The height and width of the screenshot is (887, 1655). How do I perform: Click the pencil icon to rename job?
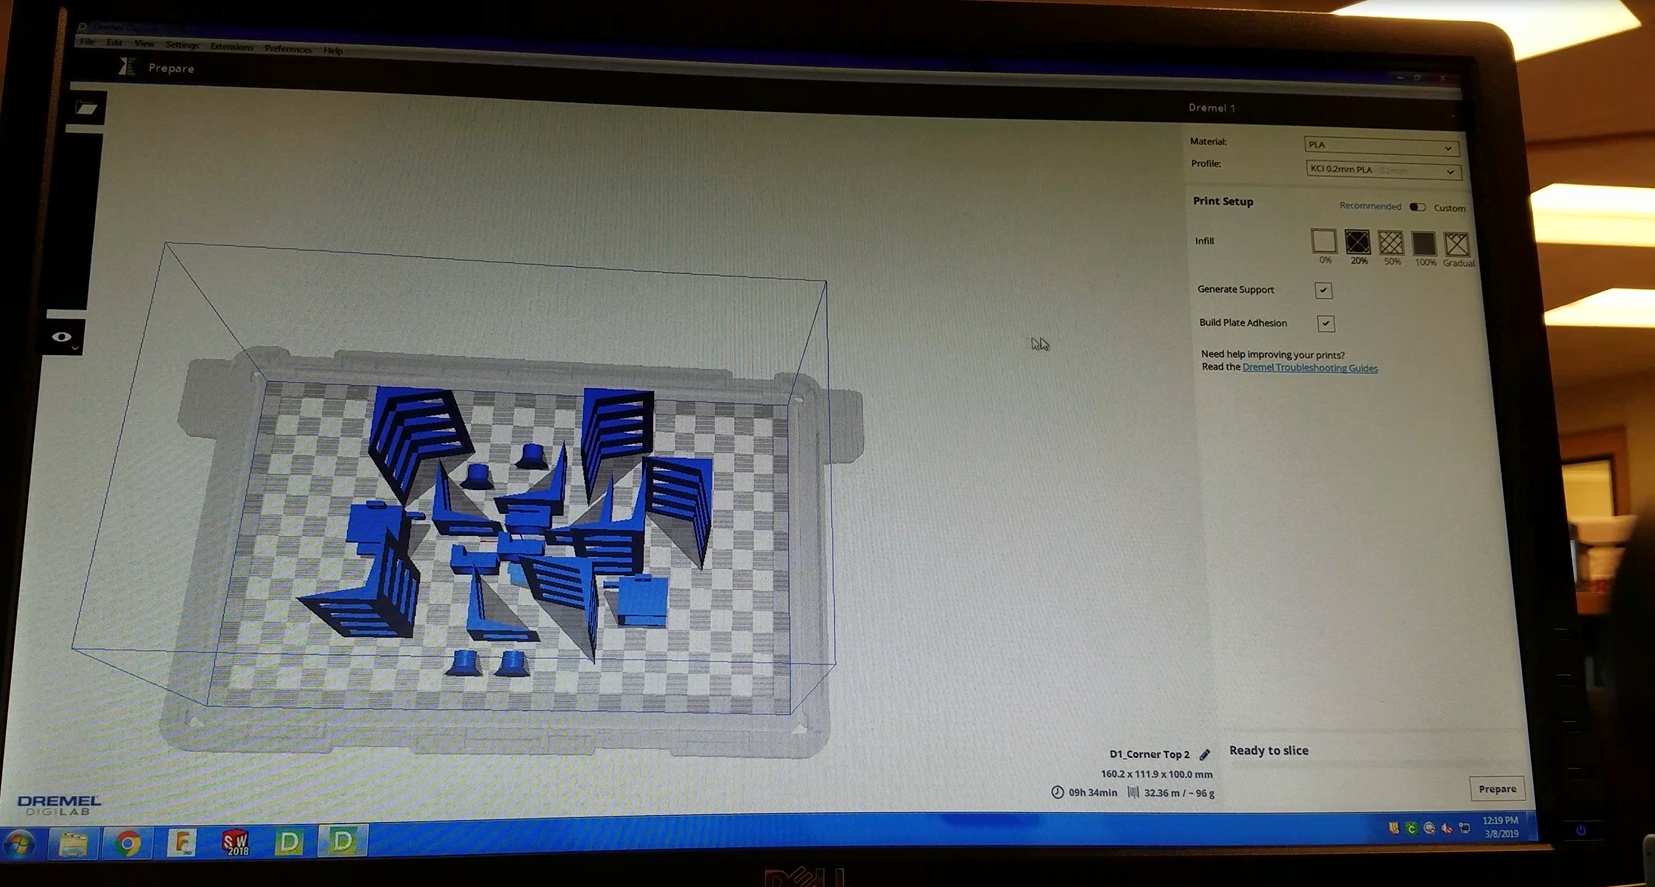click(1205, 755)
